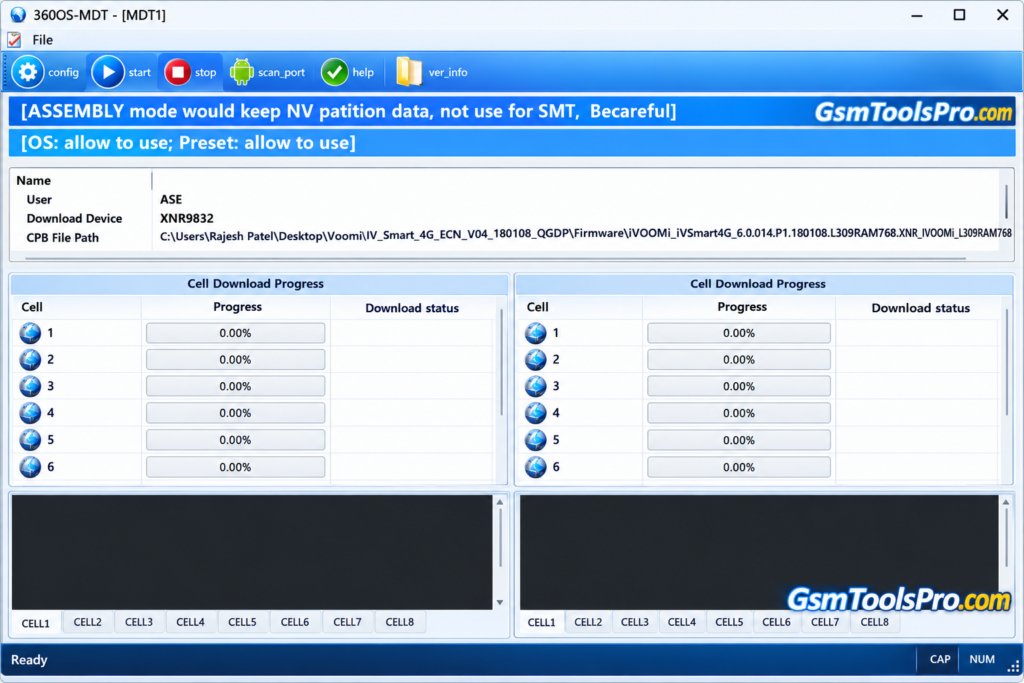
Task: Switch to CELL8 tab in right log panel
Action: (x=875, y=622)
